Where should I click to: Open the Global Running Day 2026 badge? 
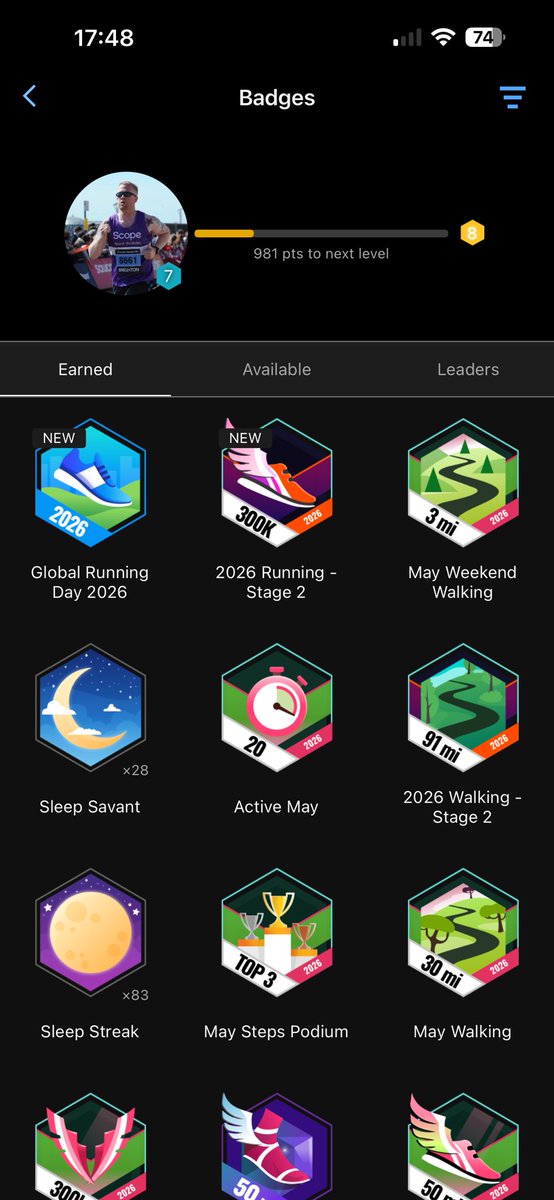[x=90, y=483]
